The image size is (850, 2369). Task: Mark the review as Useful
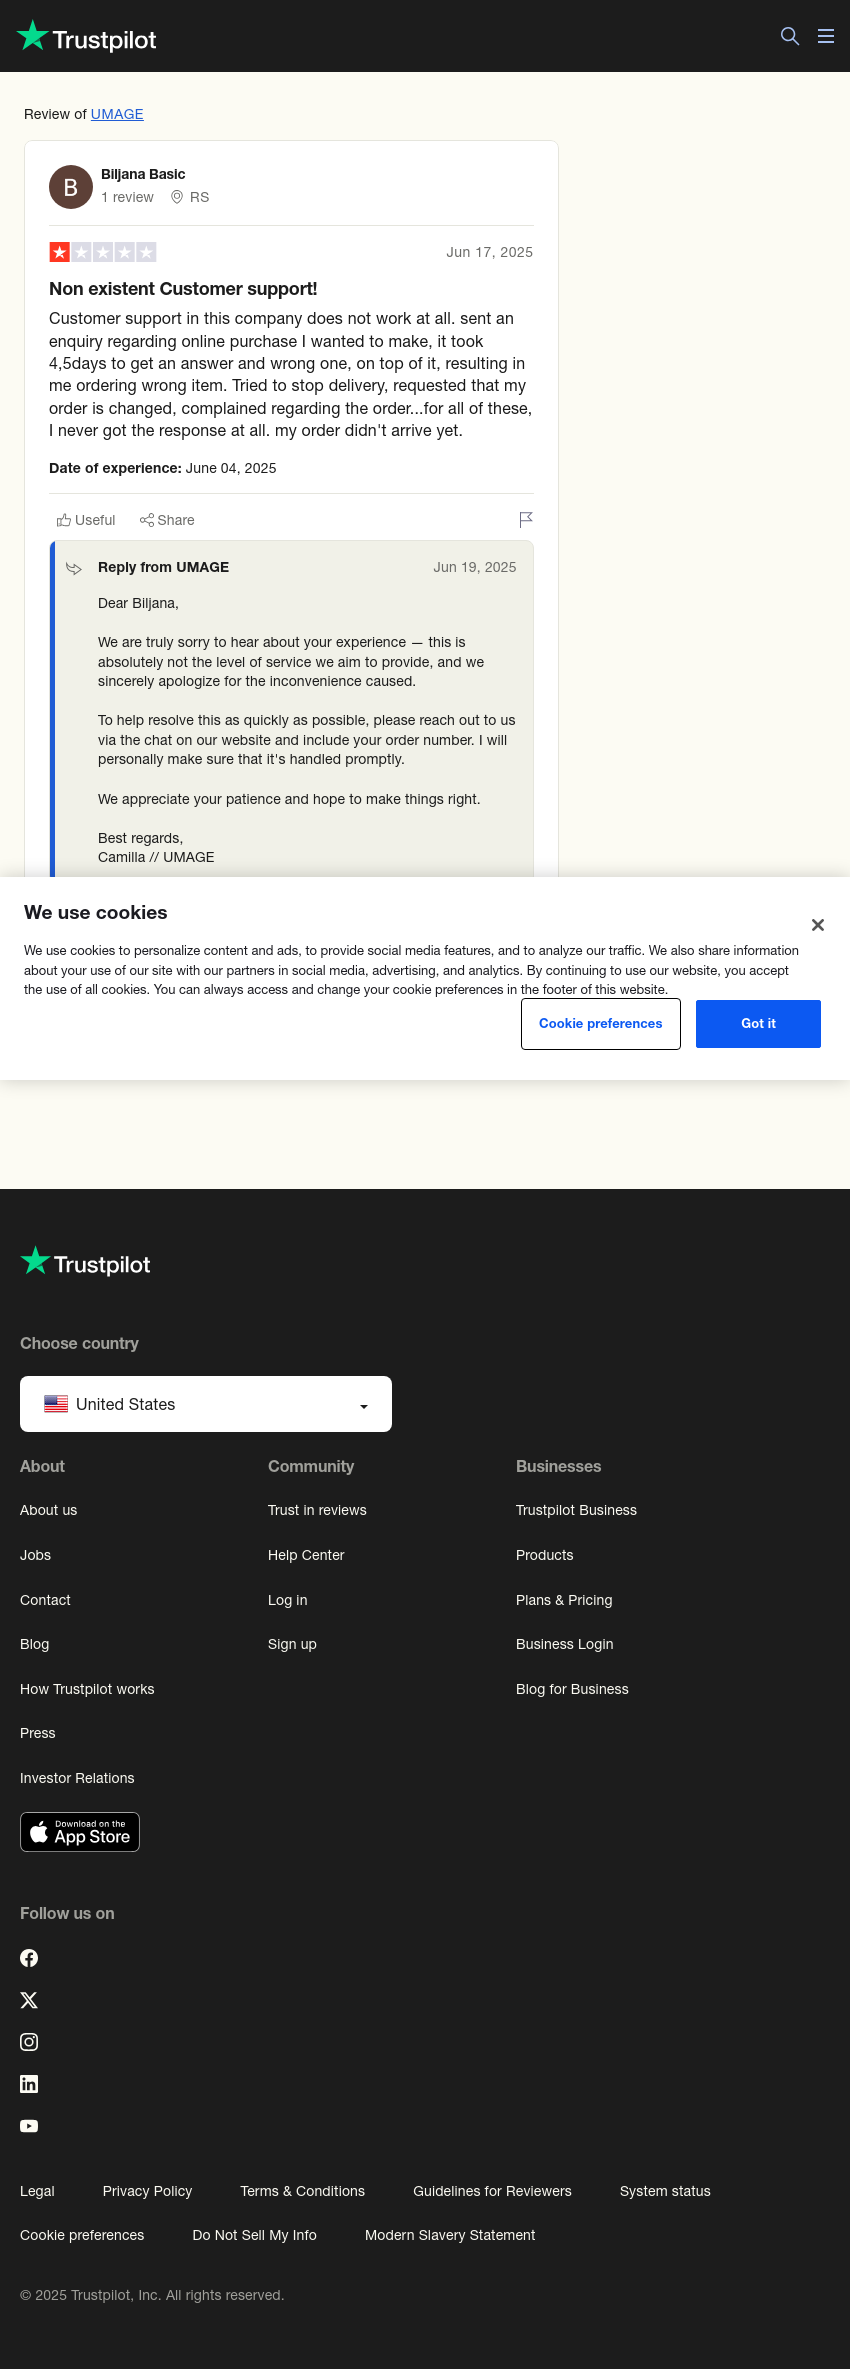pyautogui.click(x=86, y=520)
